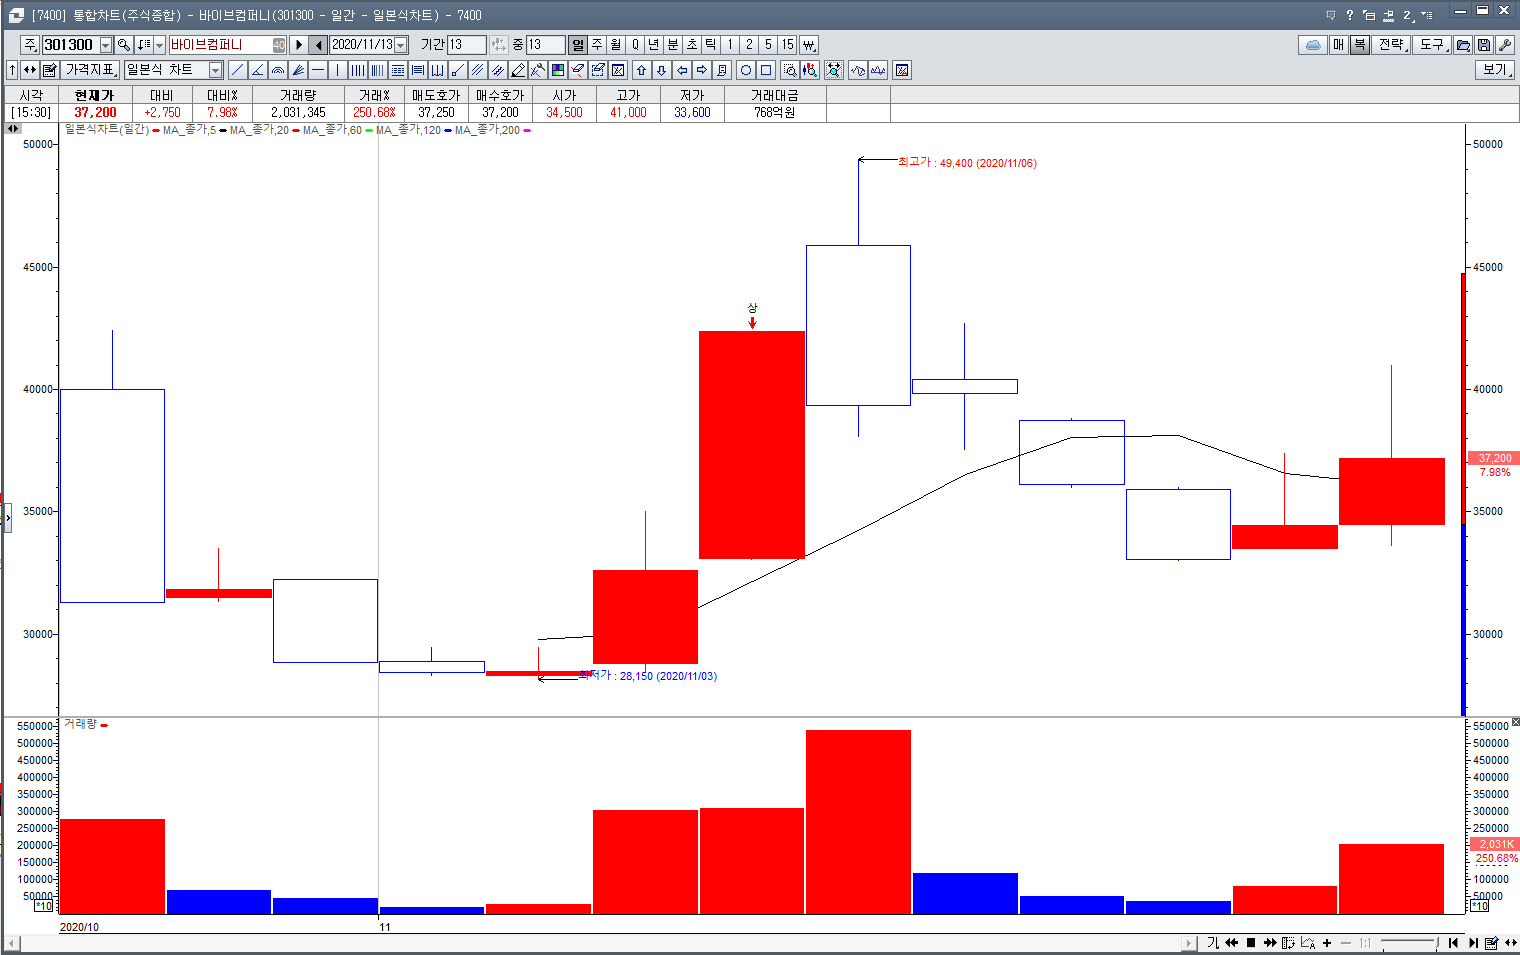Click the chart memo note icon
This screenshot has width=1520, height=955.
722,70
